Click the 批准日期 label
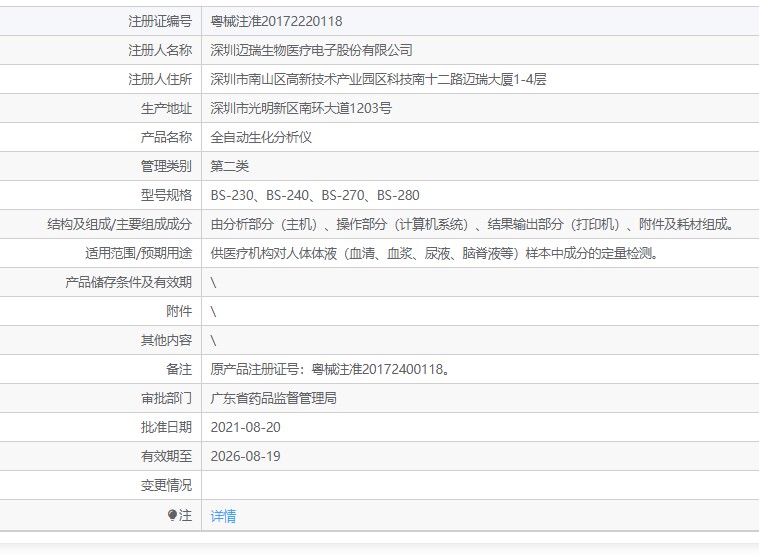 pyautogui.click(x=167, y=428)
